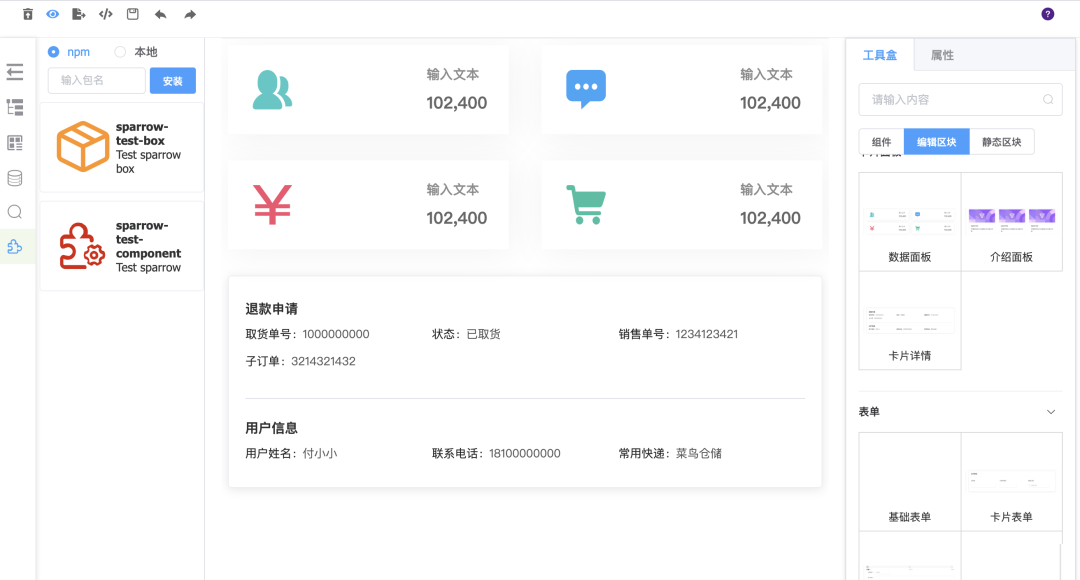Click the 安装 install button

pos(173,81)
